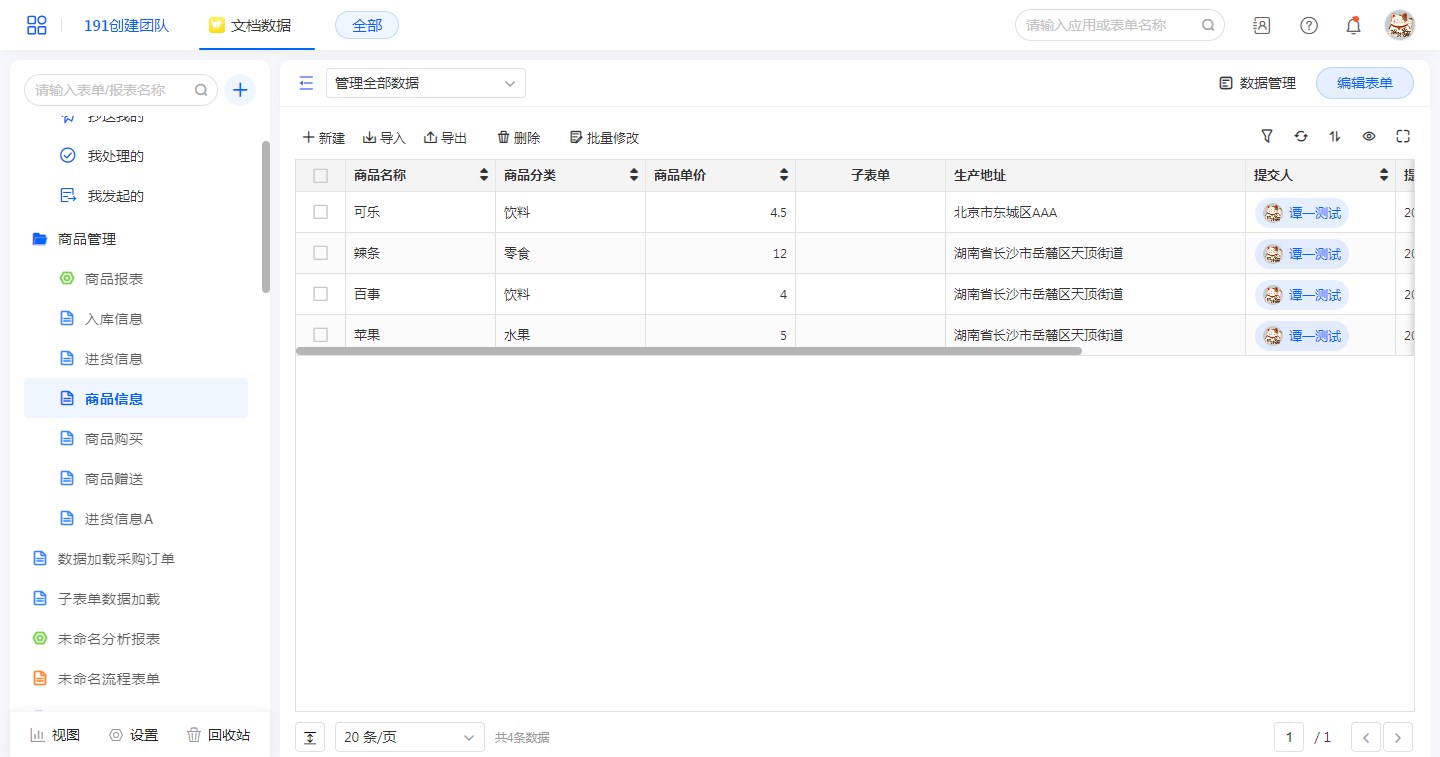Click the horizontal table scrollbar
The height and width of the screenshot is (757, 1440).
click(x=689, y=351)
